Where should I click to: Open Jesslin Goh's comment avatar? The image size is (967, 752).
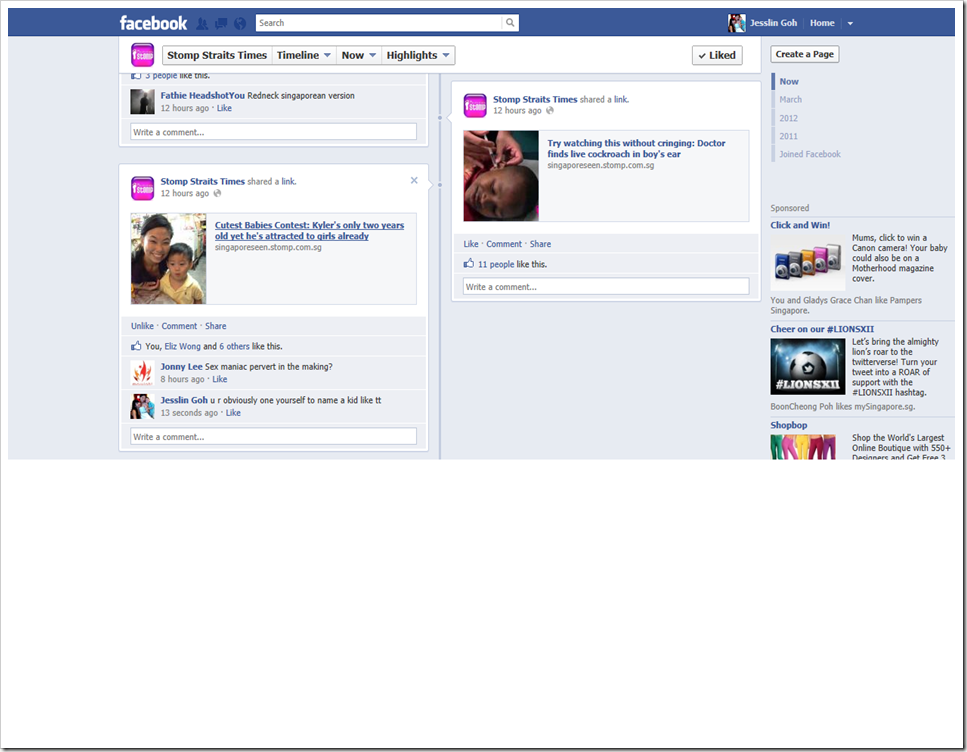(142, 407)
